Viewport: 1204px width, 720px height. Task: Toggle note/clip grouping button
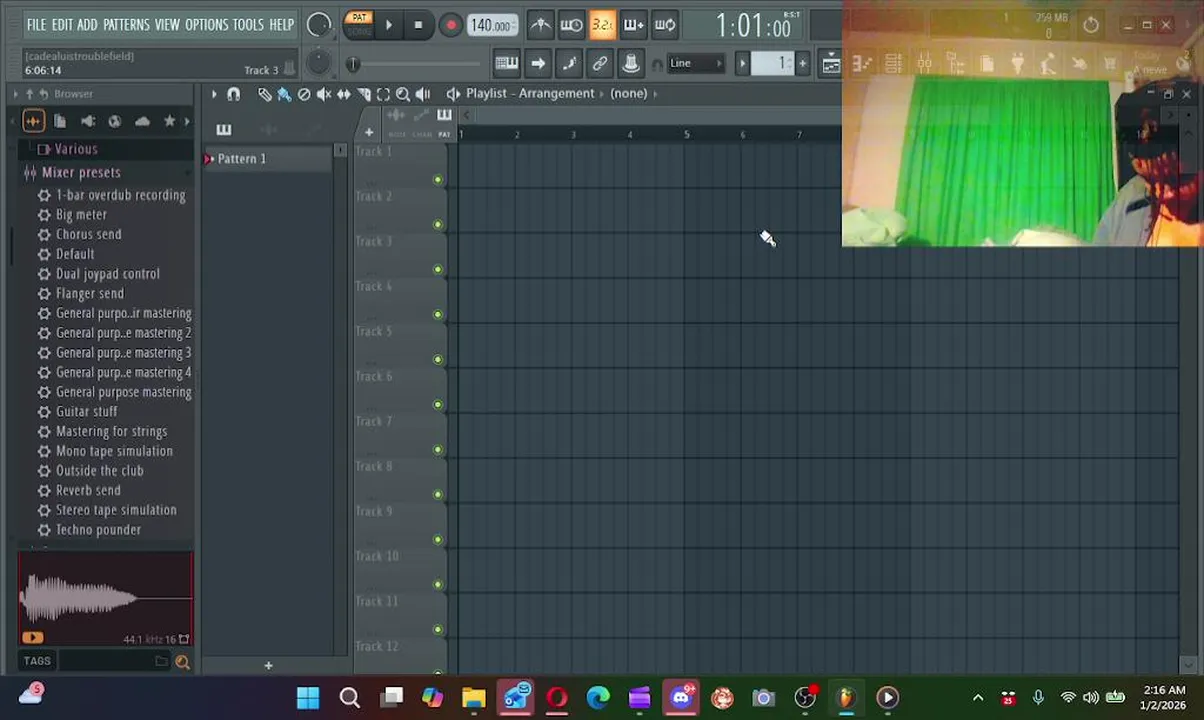click(569, 63)
